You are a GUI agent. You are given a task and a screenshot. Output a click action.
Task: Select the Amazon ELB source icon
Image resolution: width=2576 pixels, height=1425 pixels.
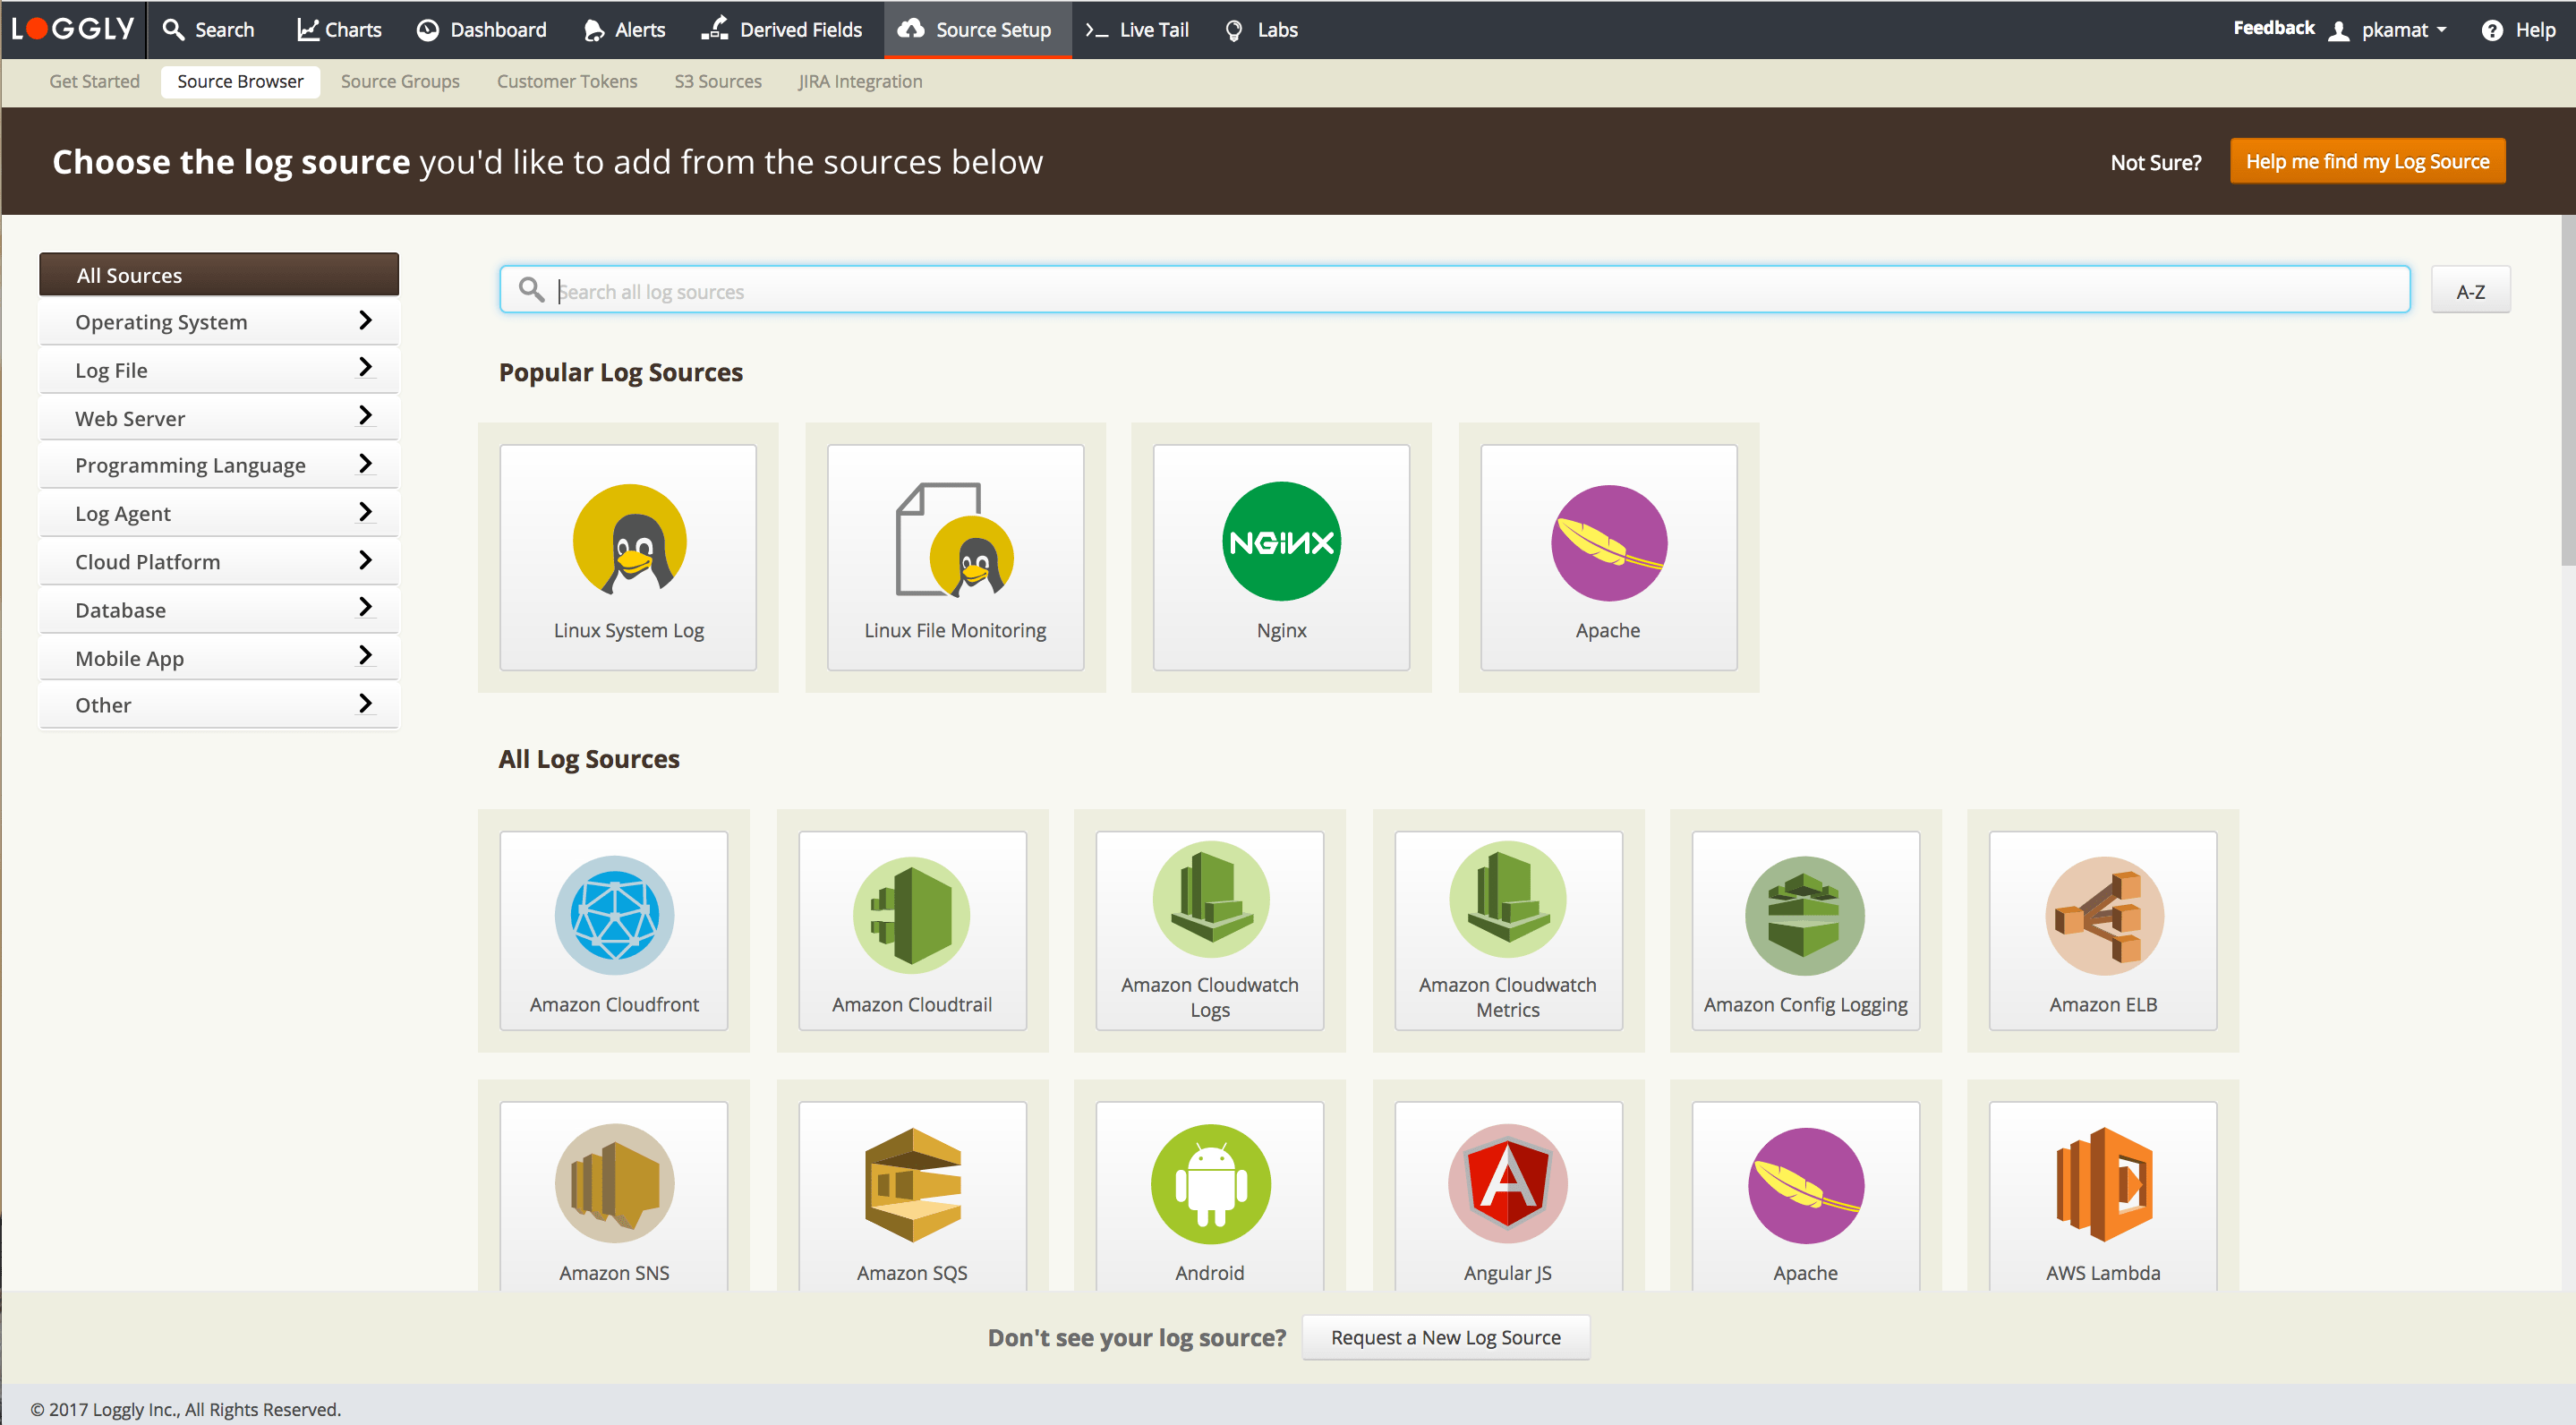[x=2102, y=915]
